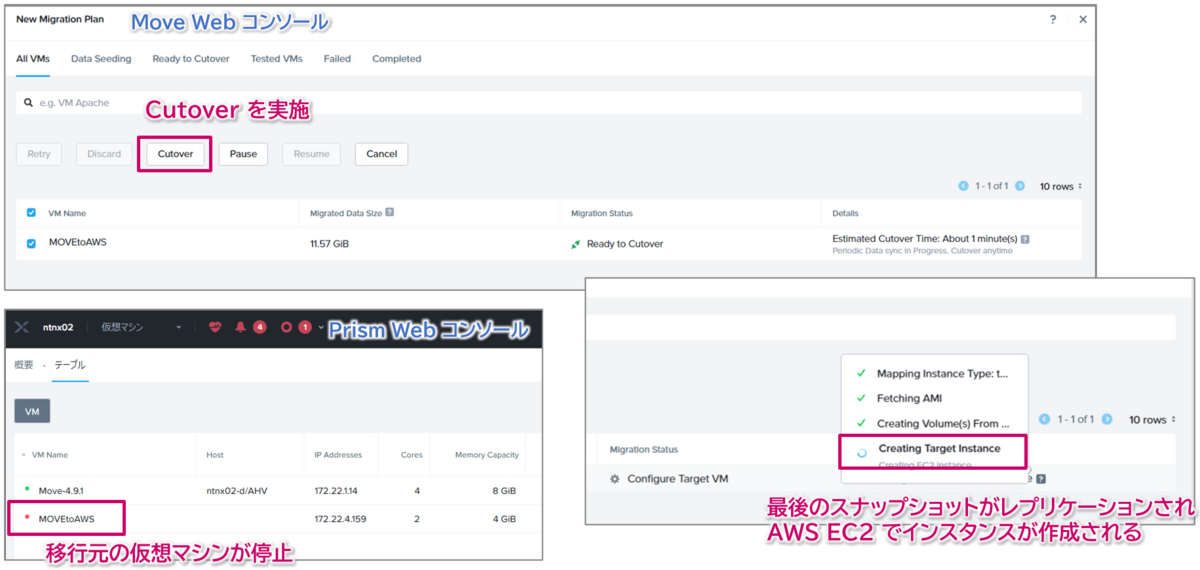This screenshot has width=1200, height=570.
Task: Click Ready to Cutover status icon
Action: (576, 244)
